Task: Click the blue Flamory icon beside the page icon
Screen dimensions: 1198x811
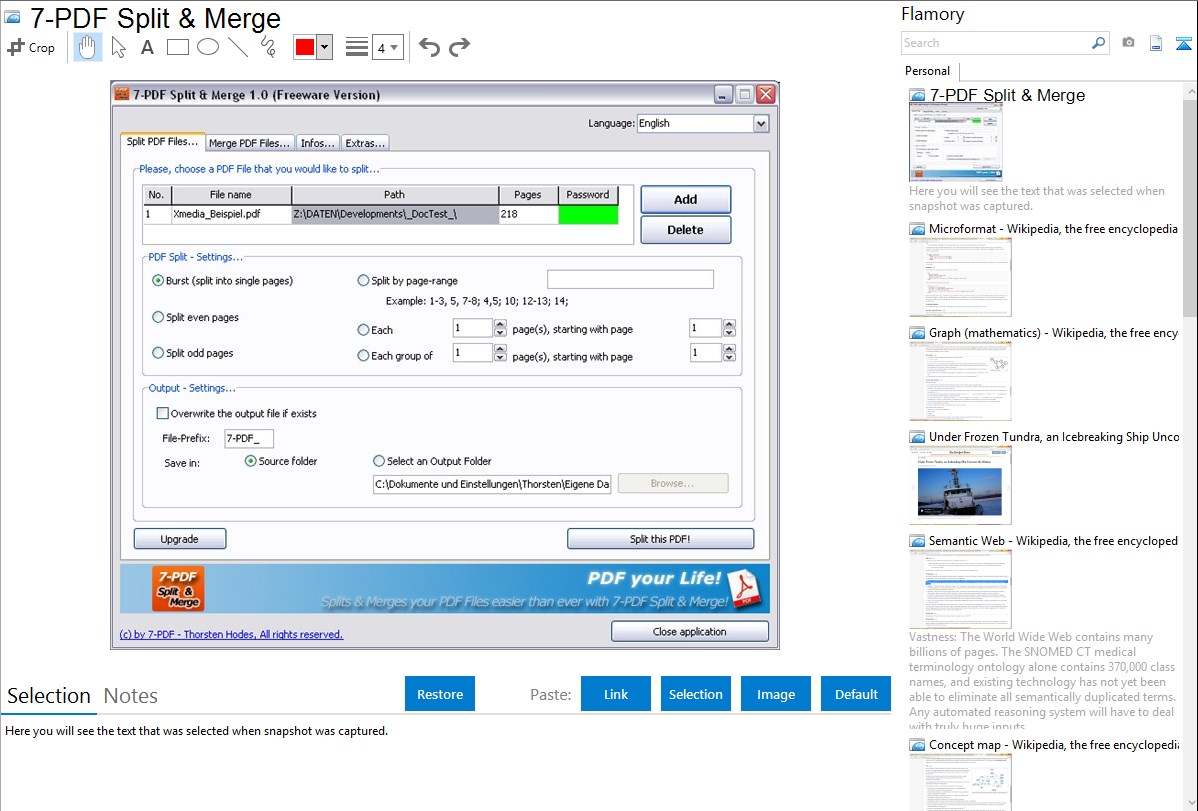Action: pyautogui.click(x=1183, y=43)
